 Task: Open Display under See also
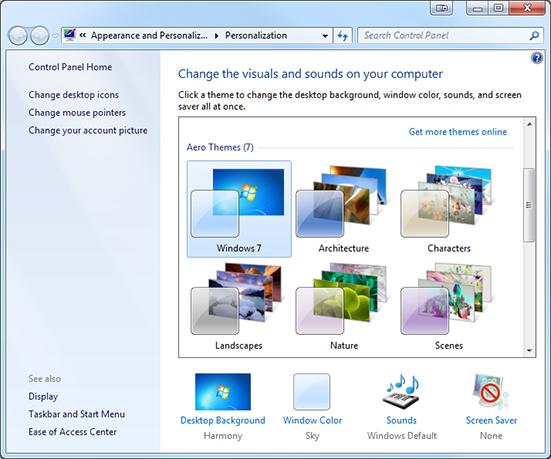click(43, 396)
